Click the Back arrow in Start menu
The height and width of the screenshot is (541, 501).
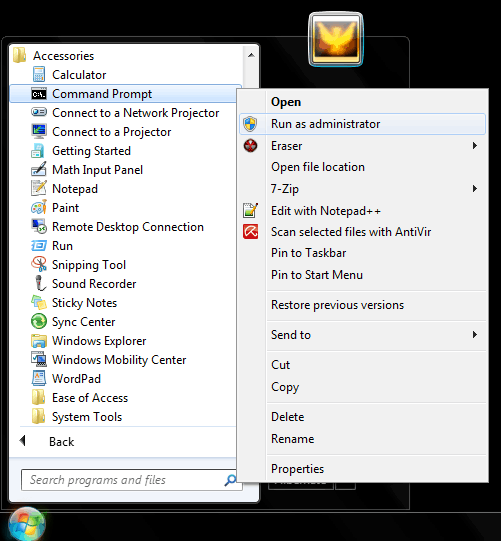click(x=23, y=441)
